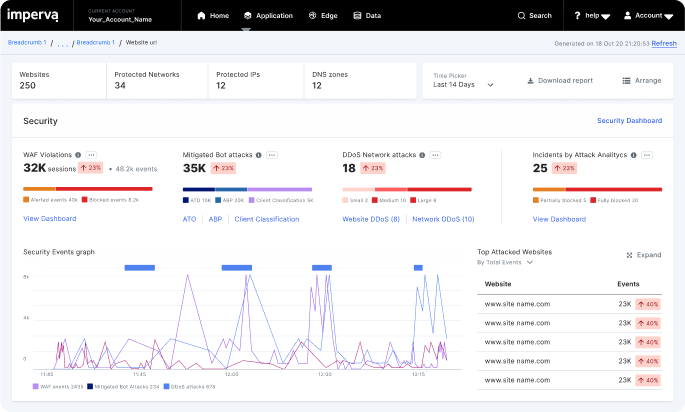Image resolution: width=685 pixels, height=412 pixels.
Task: Click the Download report icon
Action: [x=531, y=80]
